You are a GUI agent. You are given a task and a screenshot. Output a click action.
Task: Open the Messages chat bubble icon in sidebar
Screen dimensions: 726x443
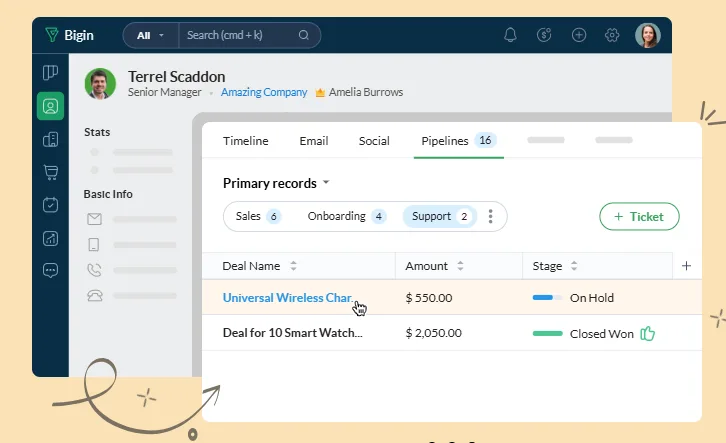click(50, 270)
